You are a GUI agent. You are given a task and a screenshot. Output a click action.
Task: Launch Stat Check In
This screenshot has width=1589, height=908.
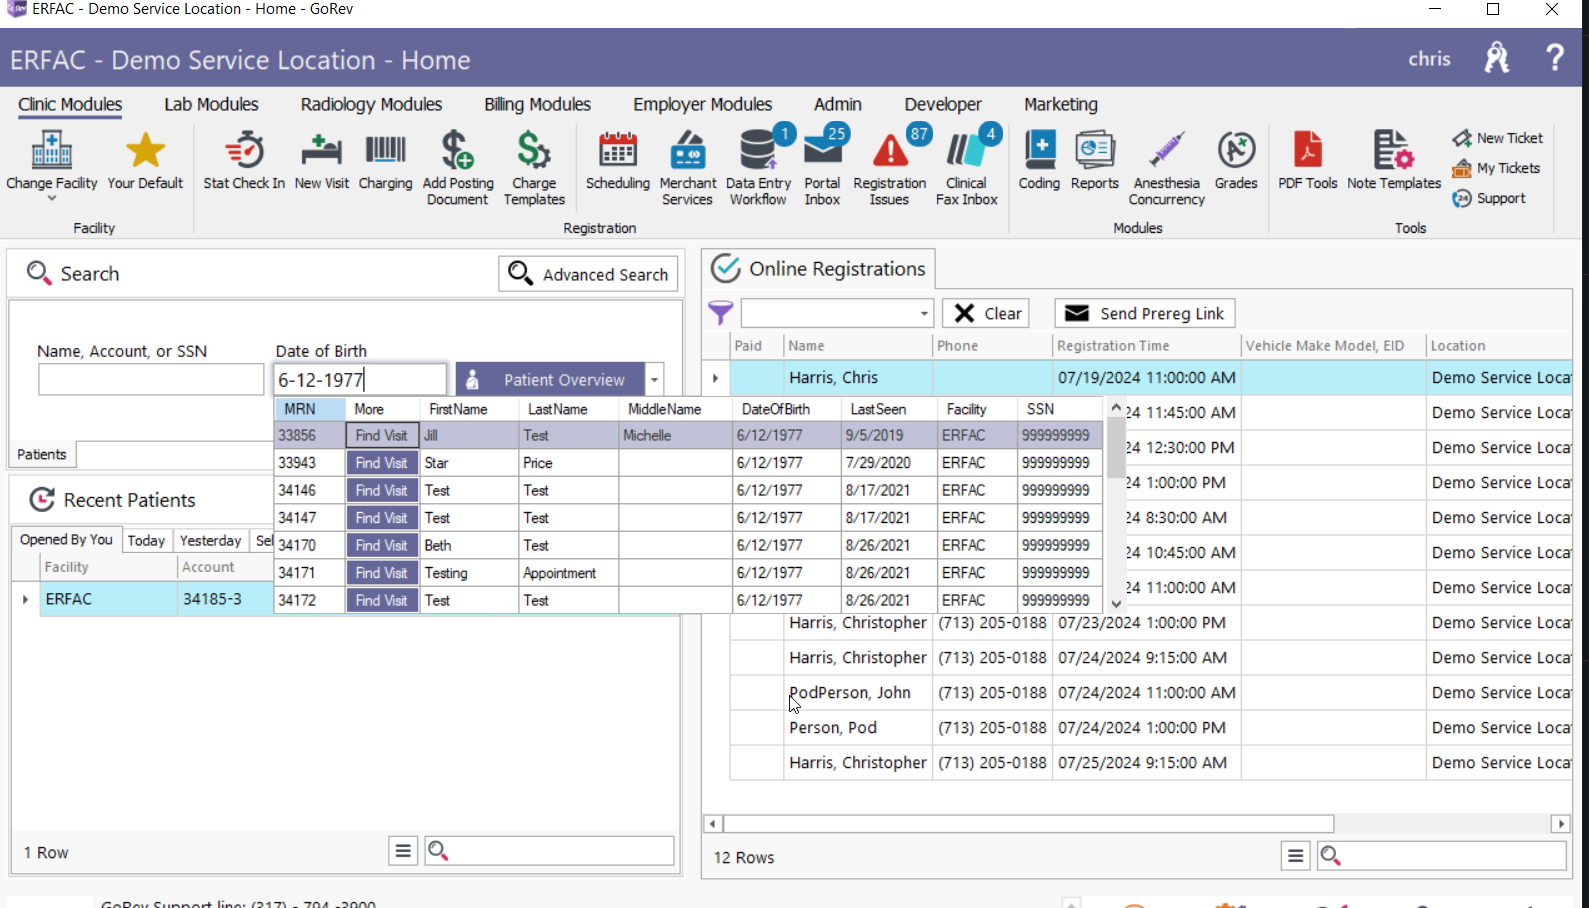click(244, 160)
